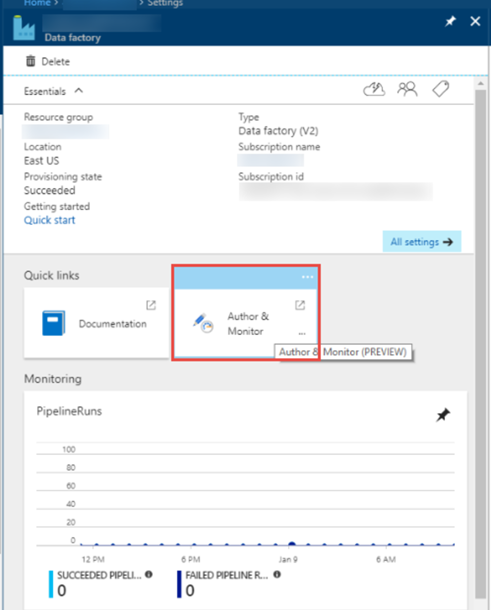Image resolution: width=491 pixels, height=610 pixels.
Task: Click the Monitoring section heading
Action: click(53, 379)
